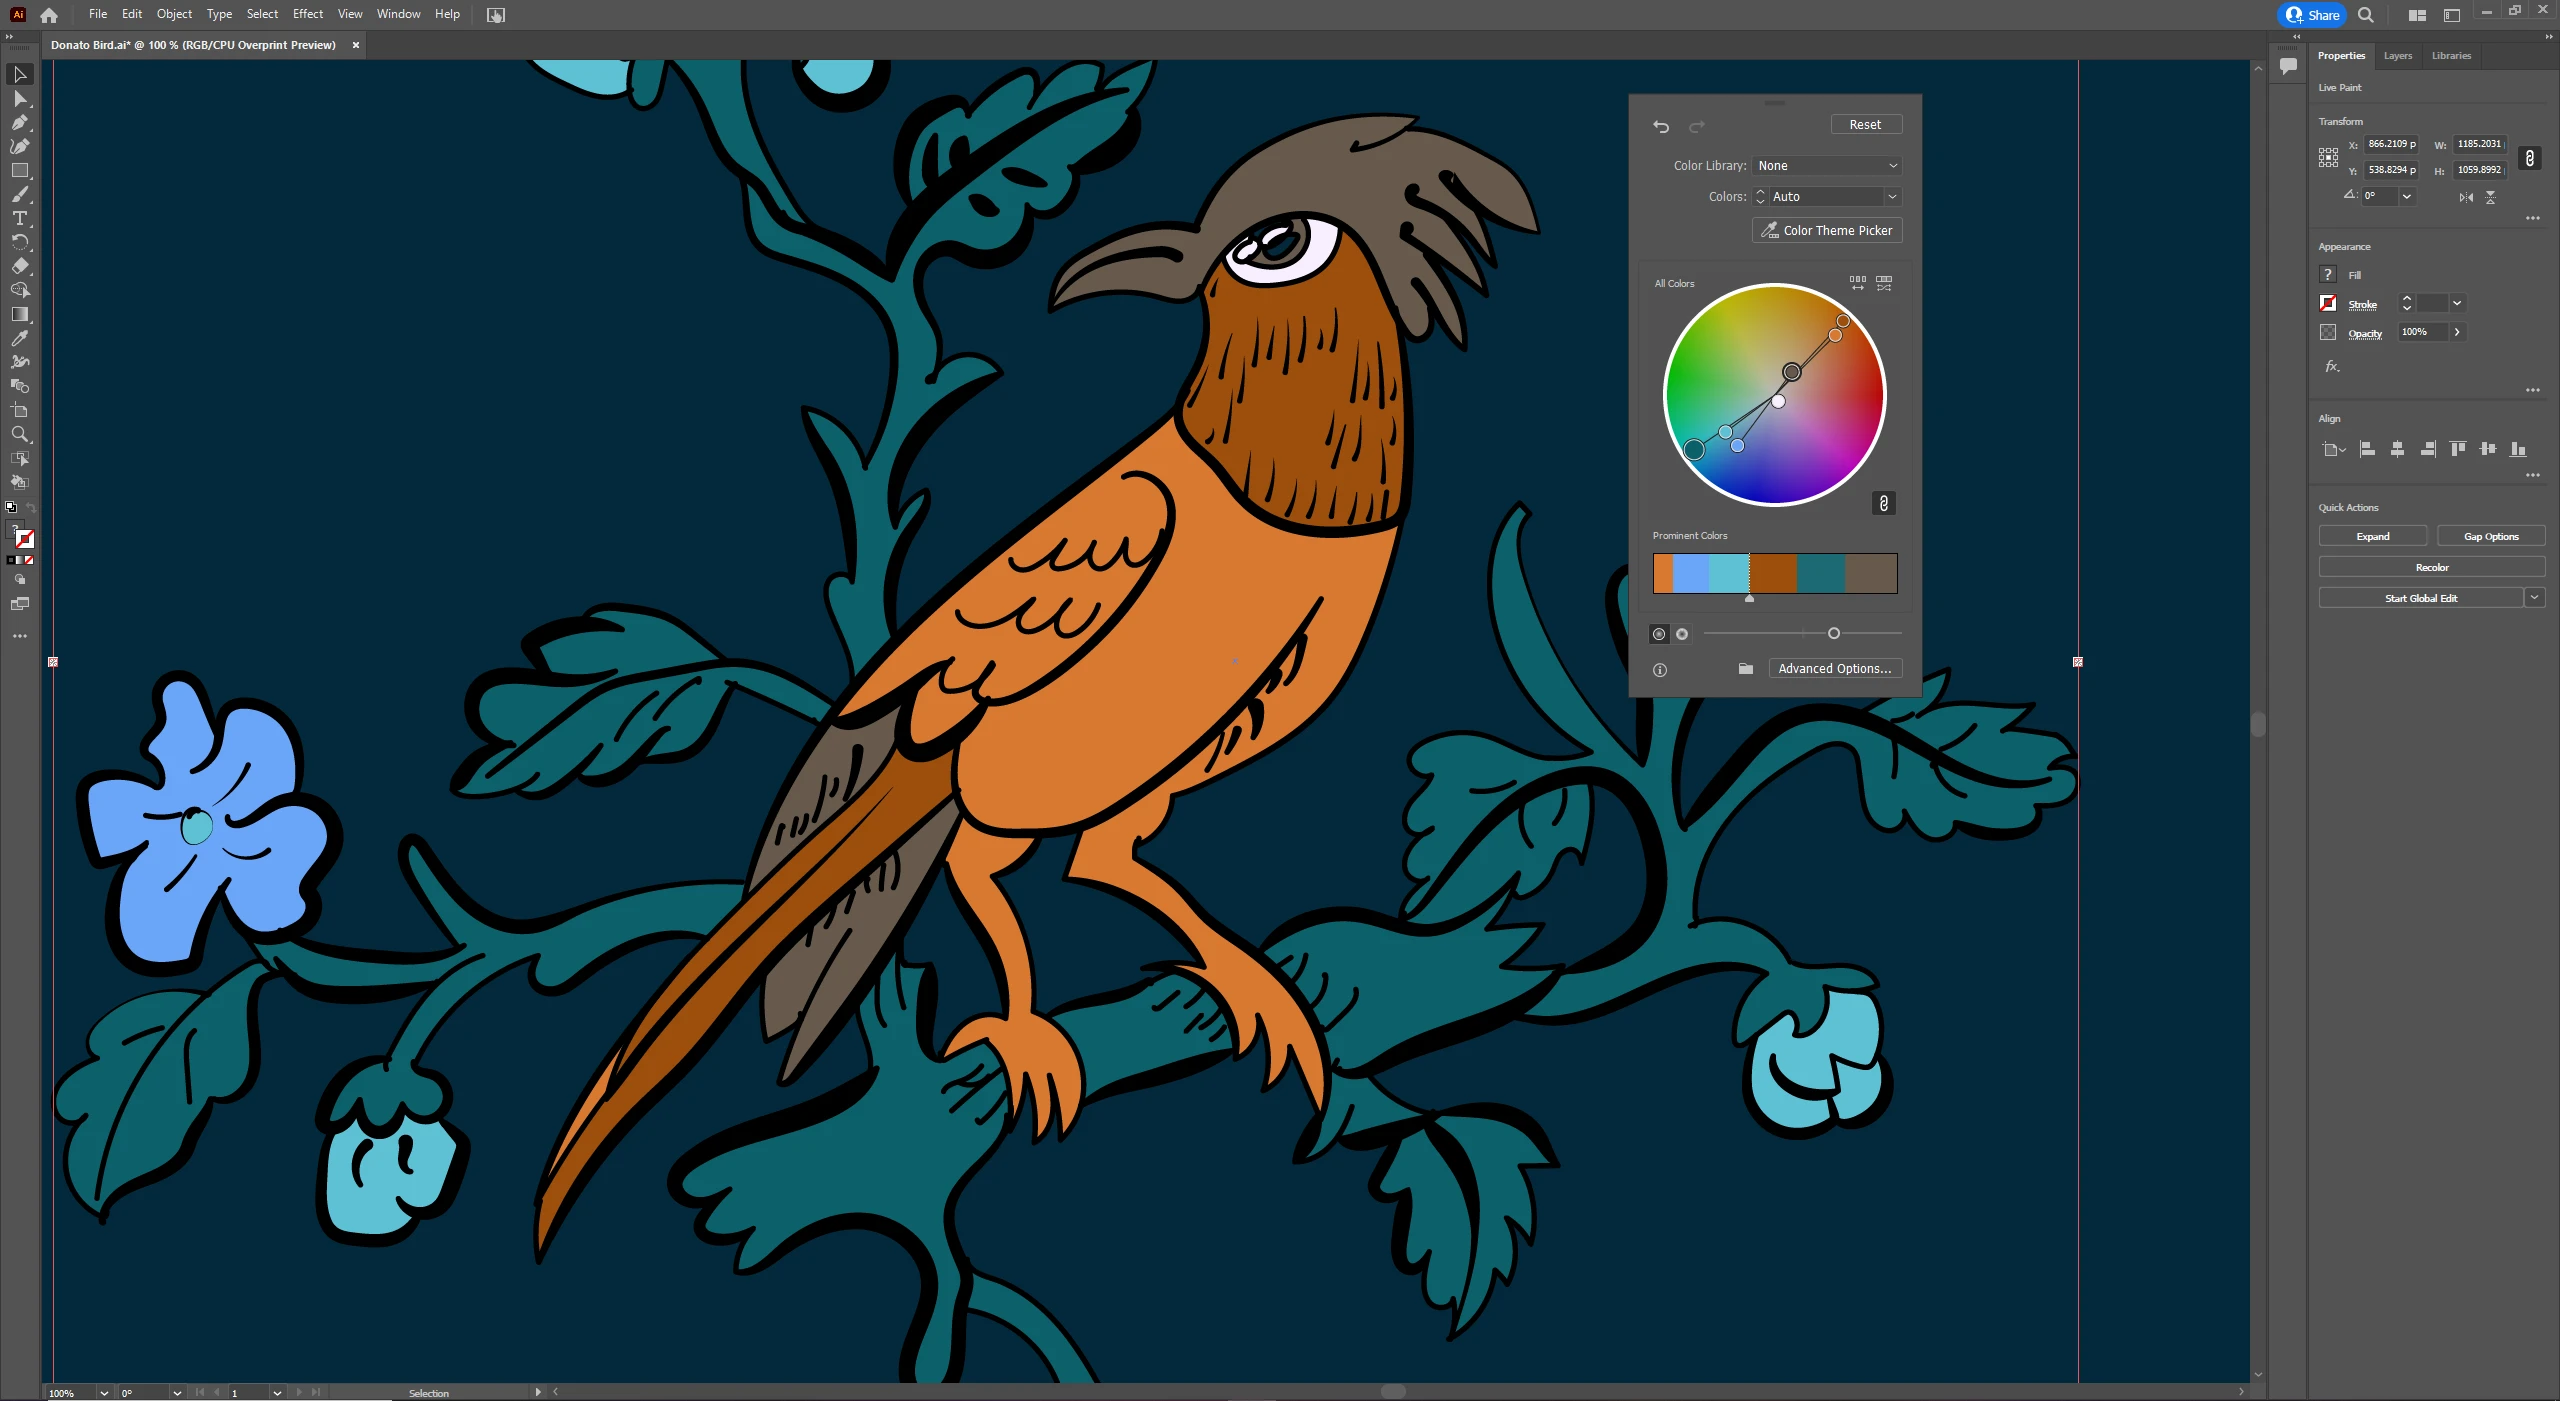Toggle link harmony colors button
Screen dimensions: 2560x1401
pos(1883,503)
